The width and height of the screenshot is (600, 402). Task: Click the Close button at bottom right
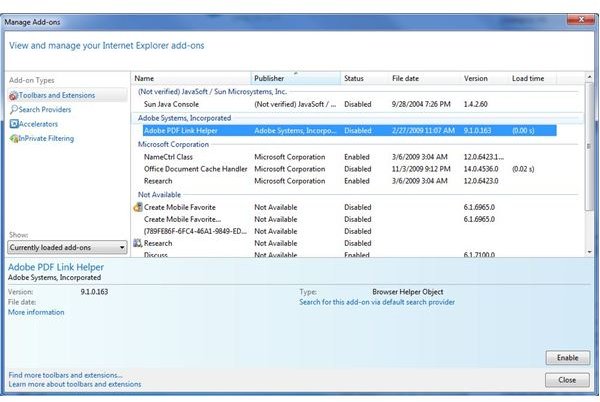tap(567, 380)
